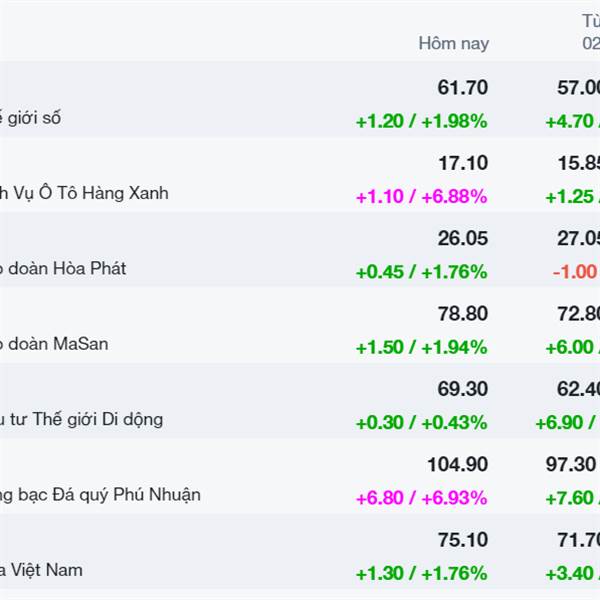Click the today price 78.80
600x600 pixels.
click(462, 313)
